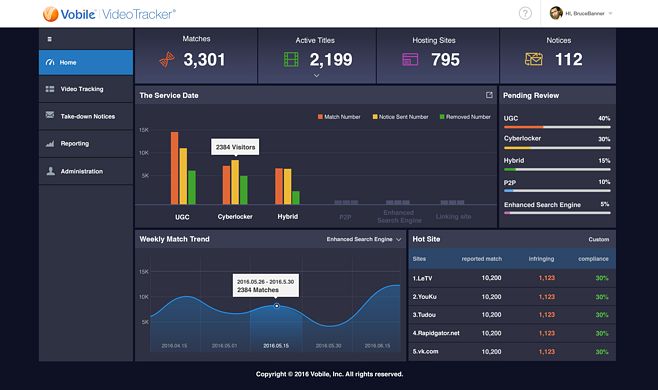658x390 pixels.
Task: Click the hamburger menu icon in sidebar
Action: pos(50,39)
